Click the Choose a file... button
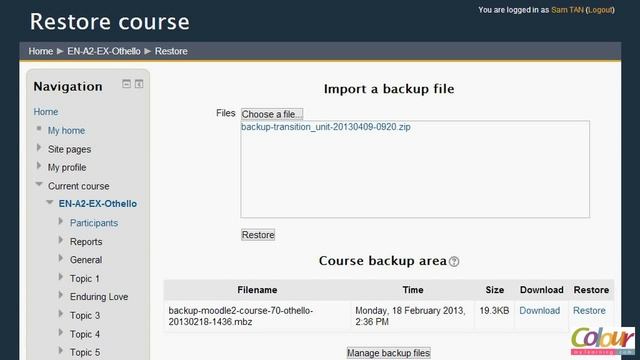Screen dimensions: 640x360 click(272, 114)
